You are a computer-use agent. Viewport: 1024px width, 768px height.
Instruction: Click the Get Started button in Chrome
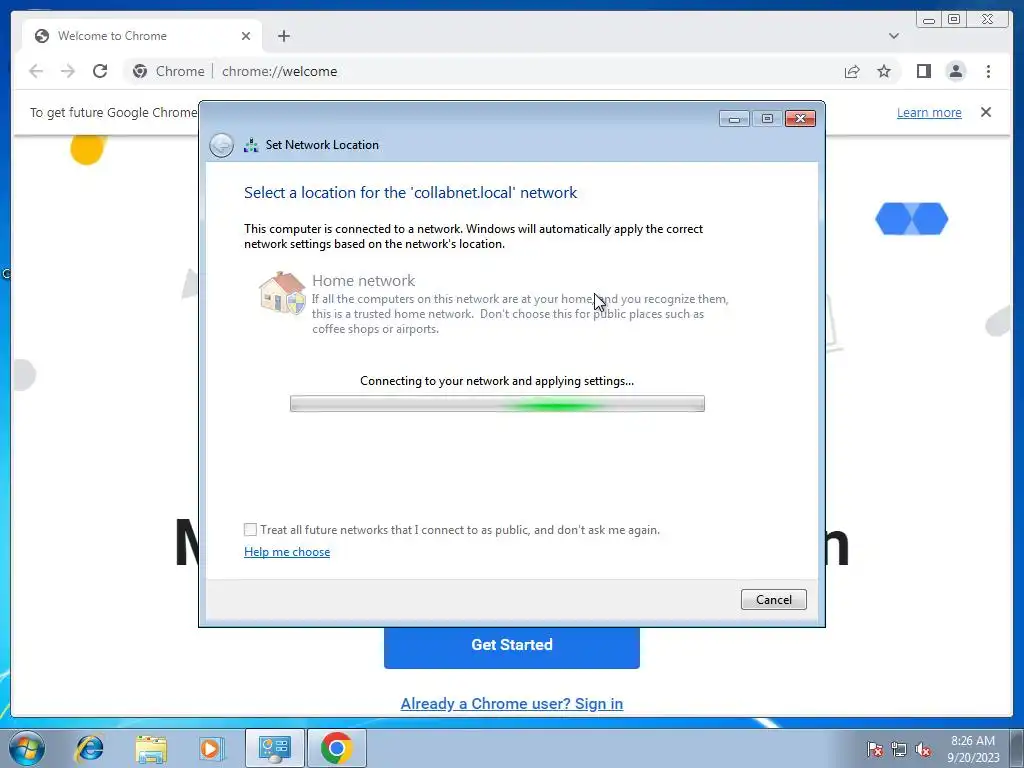[x=511, y=647]
